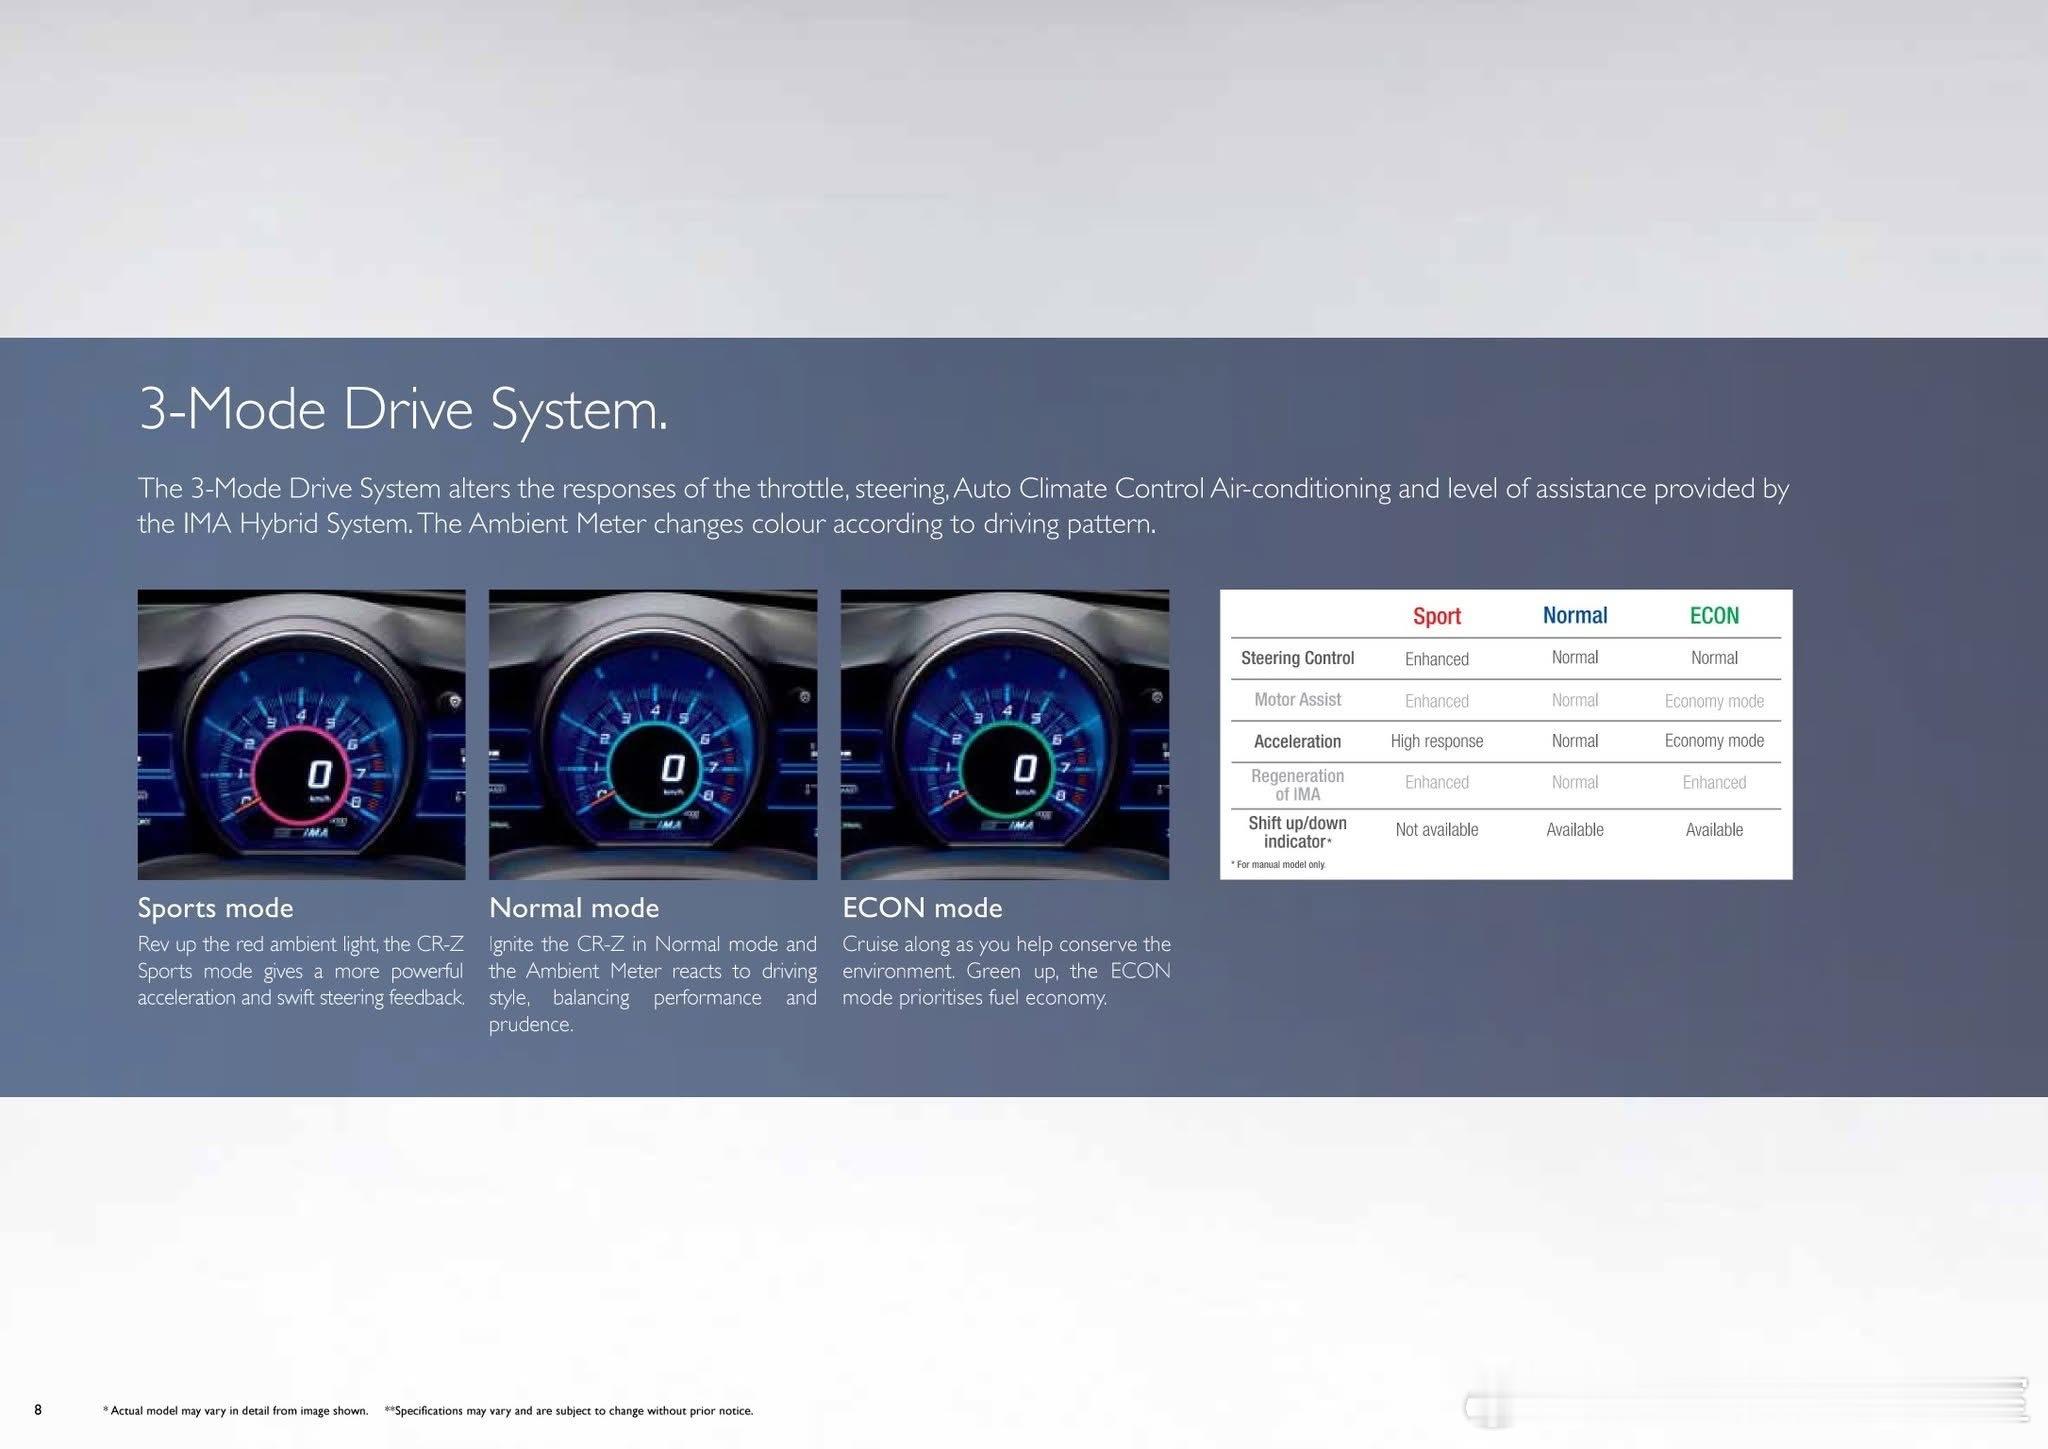Screen dimensions: 2048x1449
Task: Click 'Available' under the Normal column
Action: tap(1575, 830)
